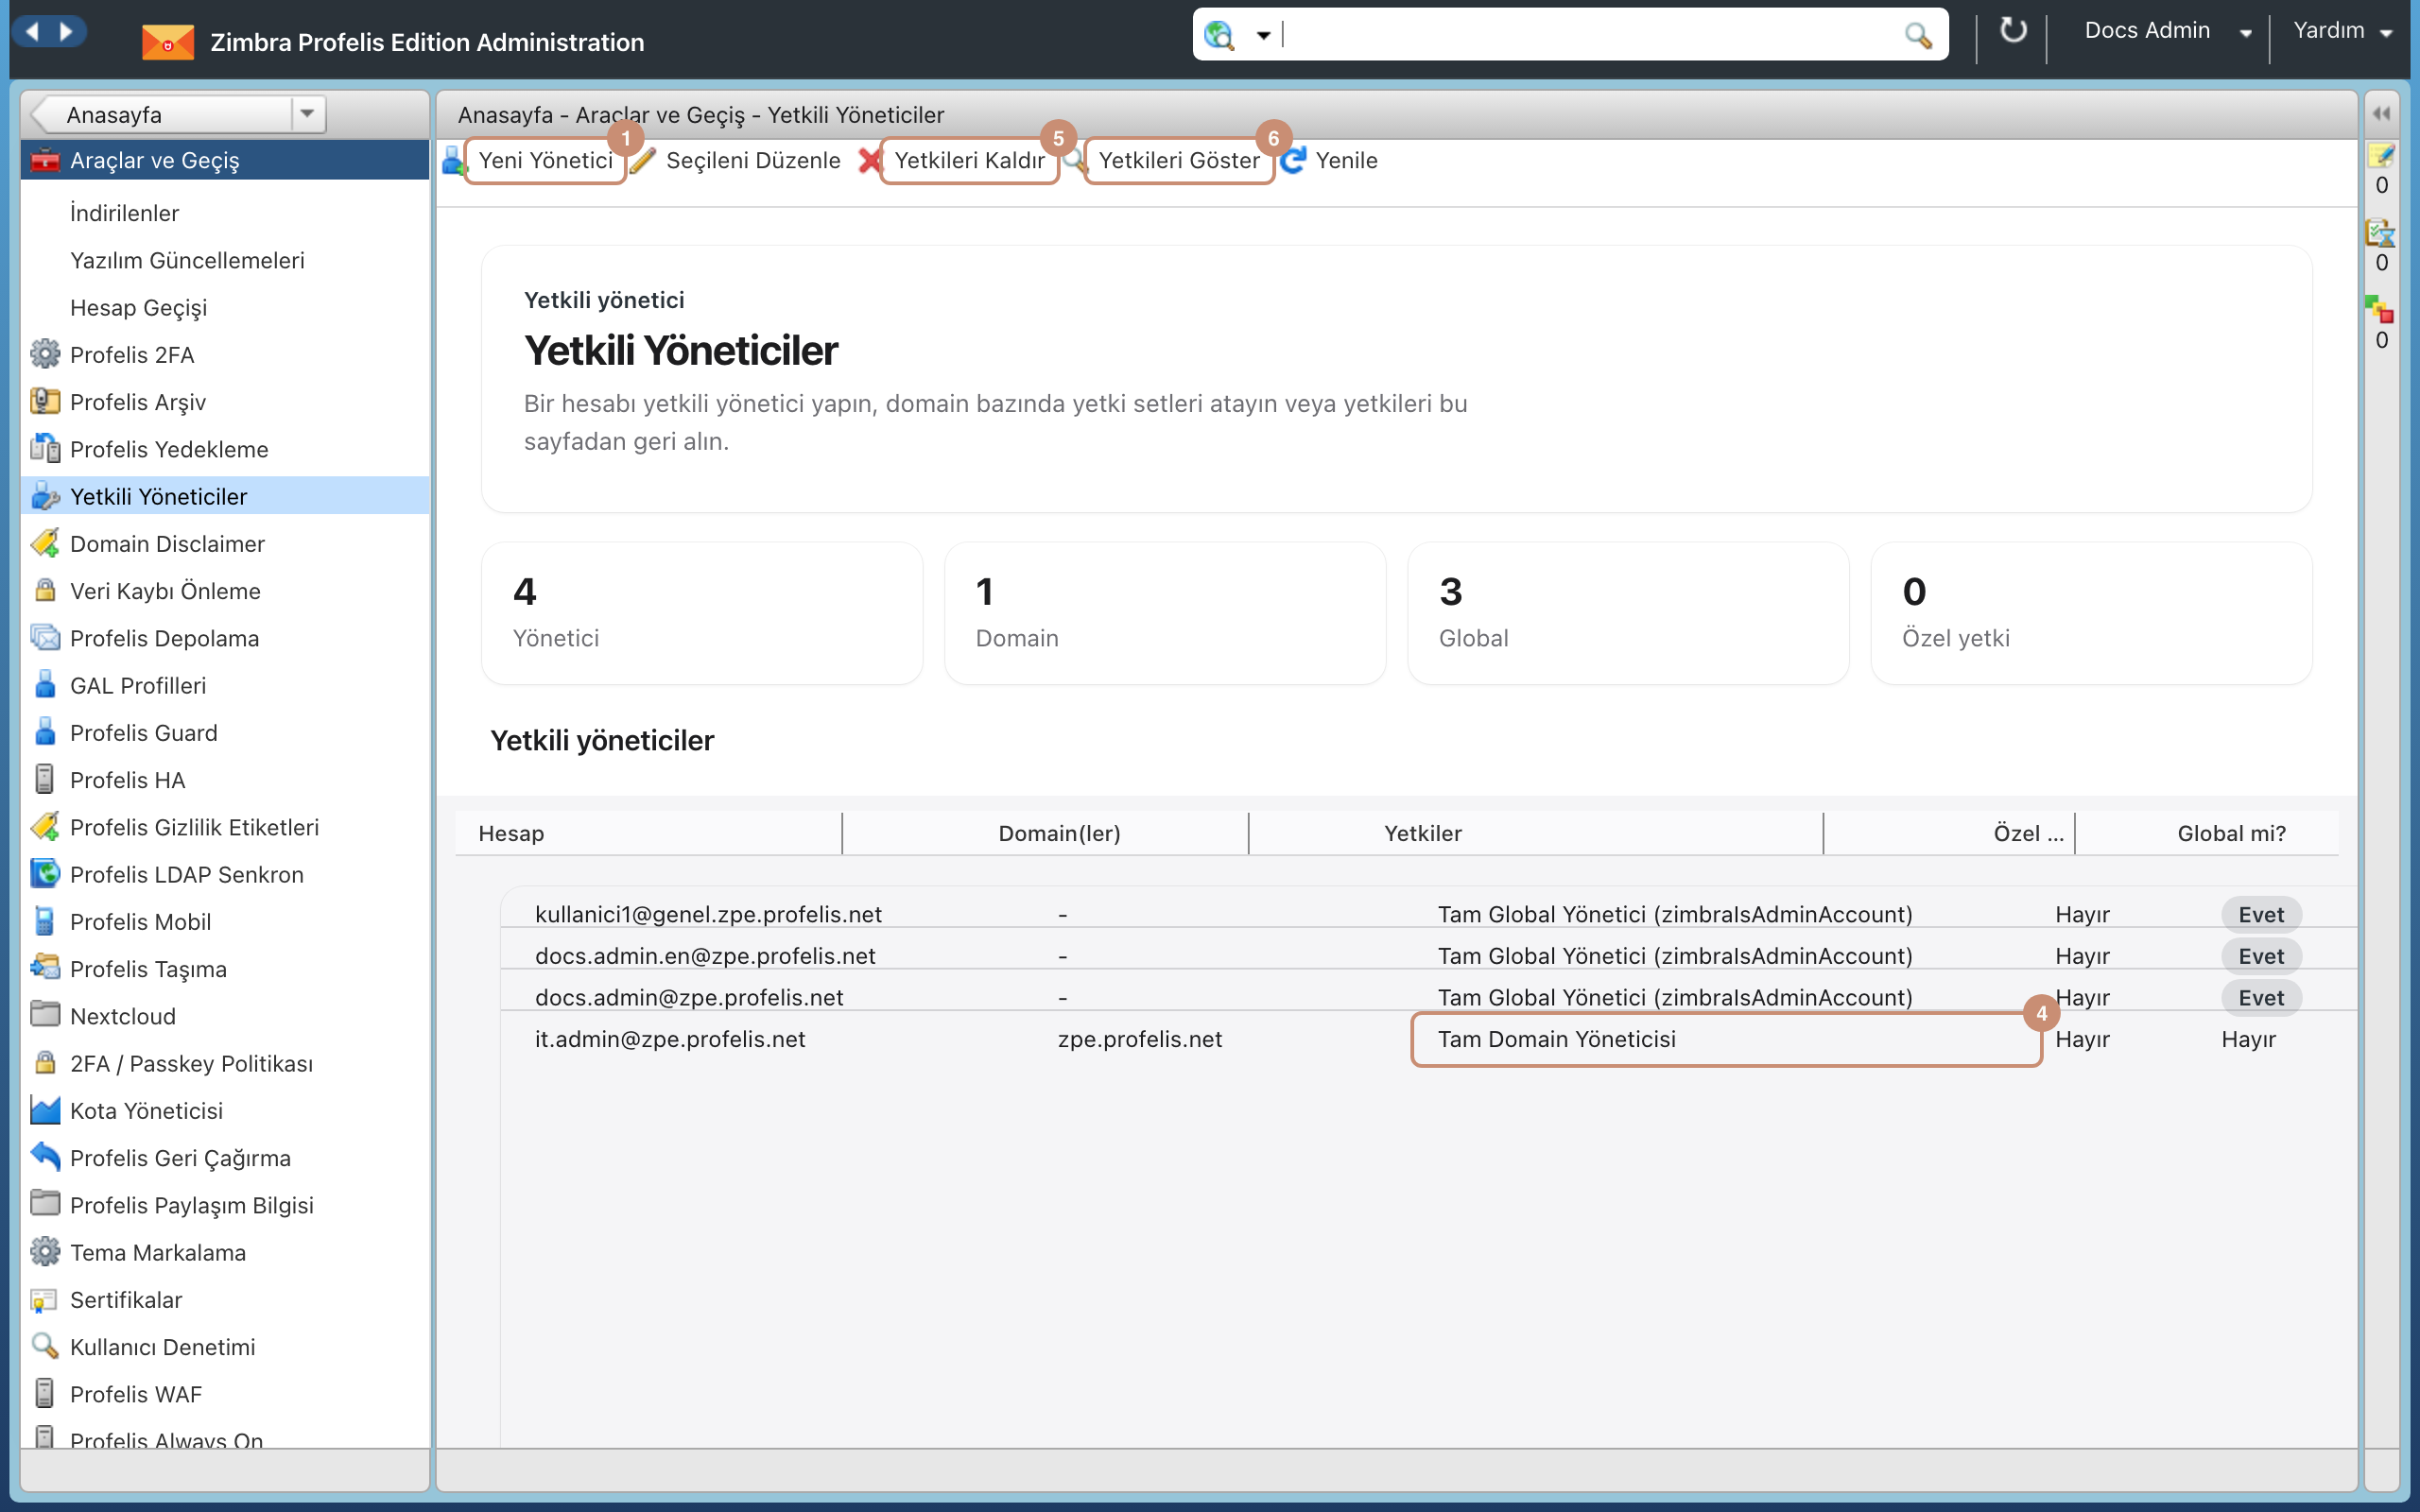
Task: Sort by the Global mi? column header
Action: point(2207,833)
